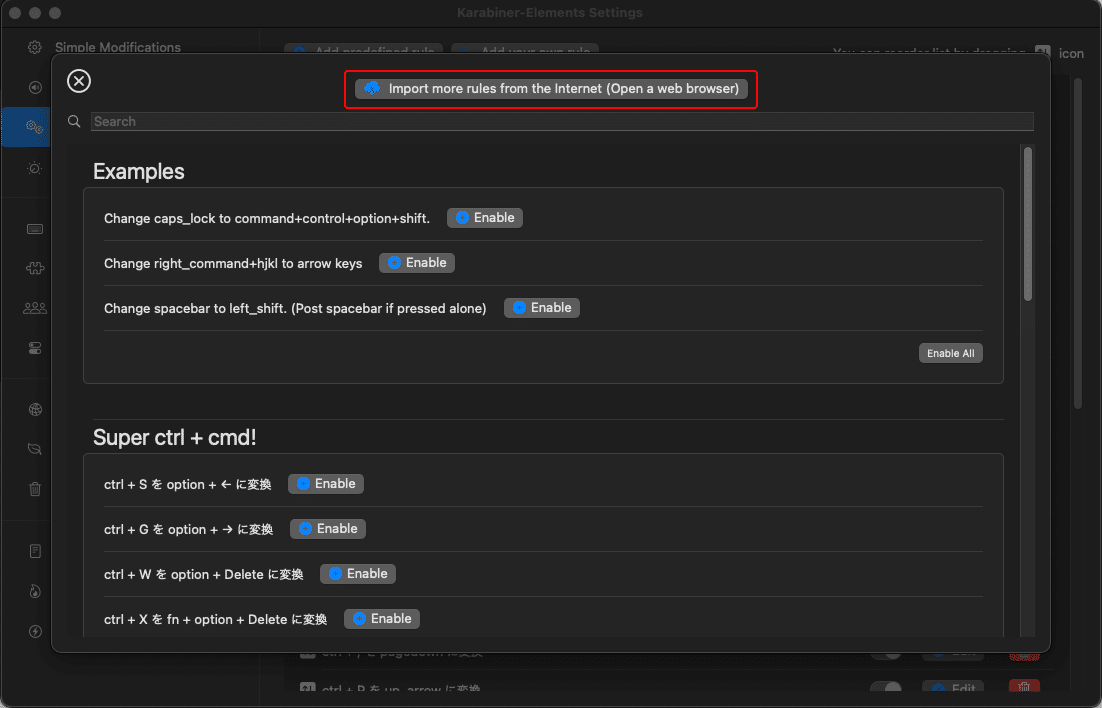
Task: Click the Karabiner-Elements Settings window title
Action: [550, 13]
